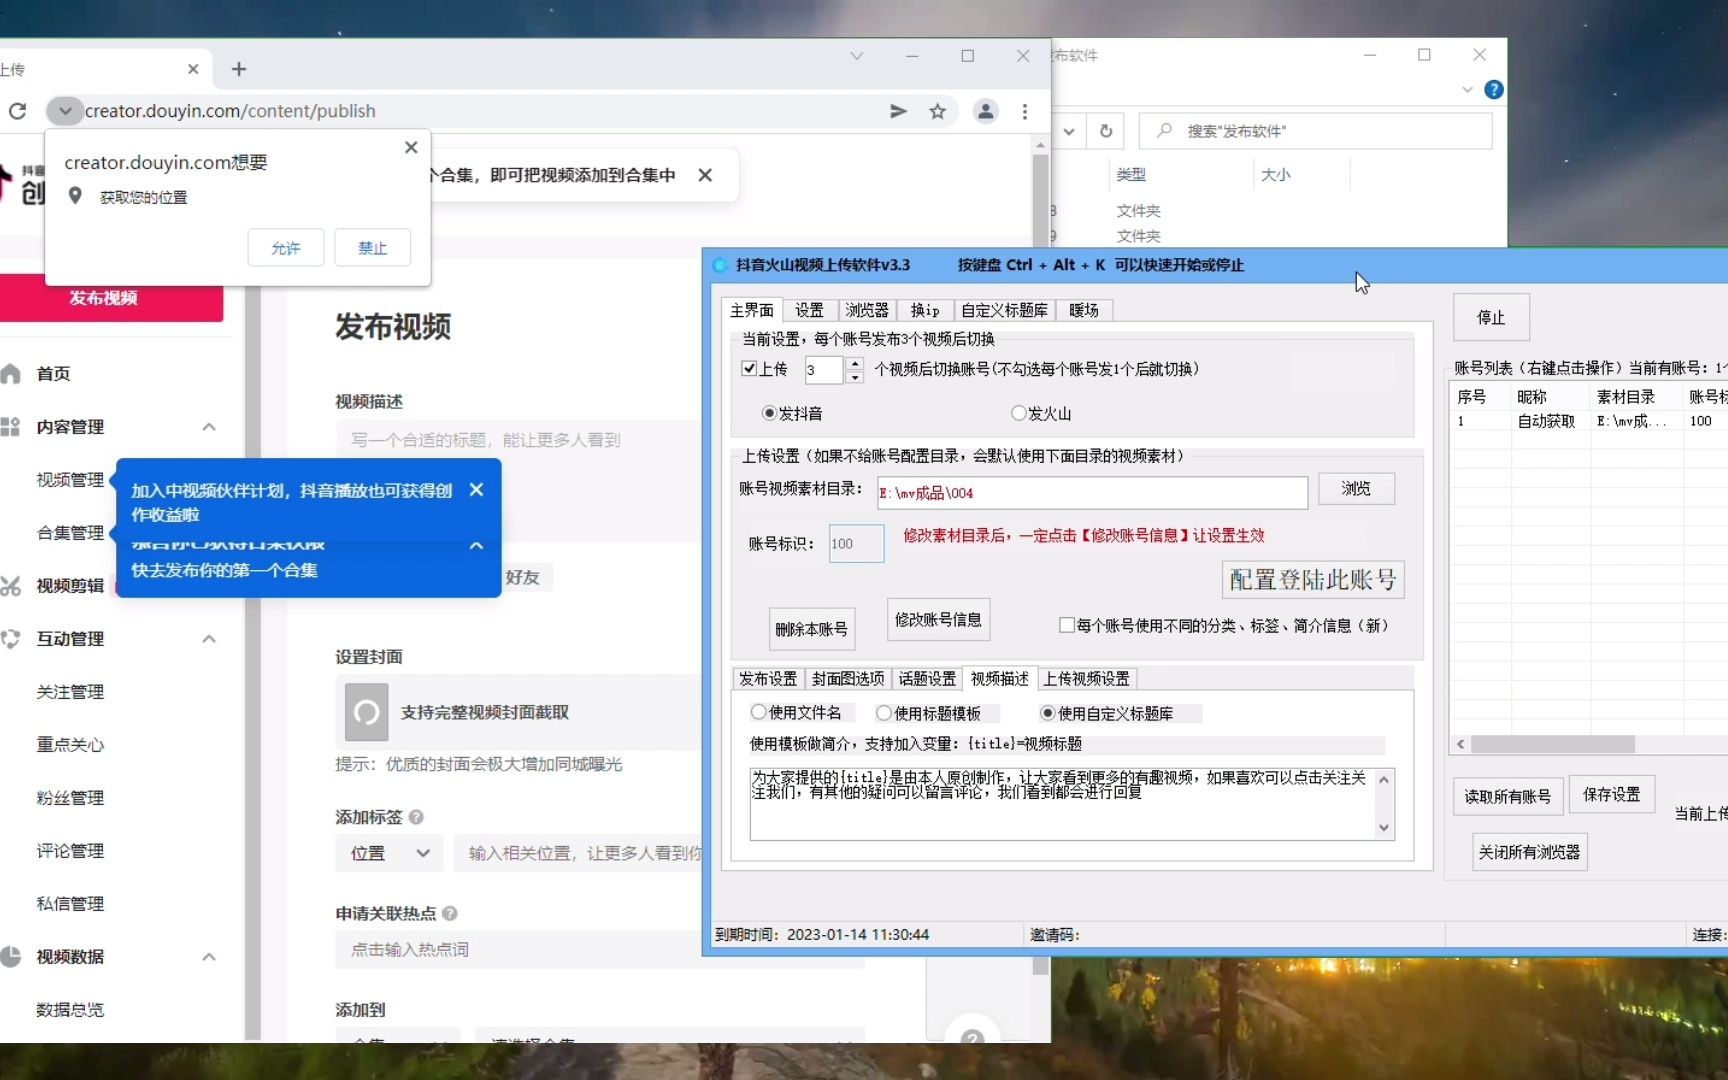Open the 自定义标题库 tab
The height and width of the screenshot is (1080, 1728).
(1004, 310)
